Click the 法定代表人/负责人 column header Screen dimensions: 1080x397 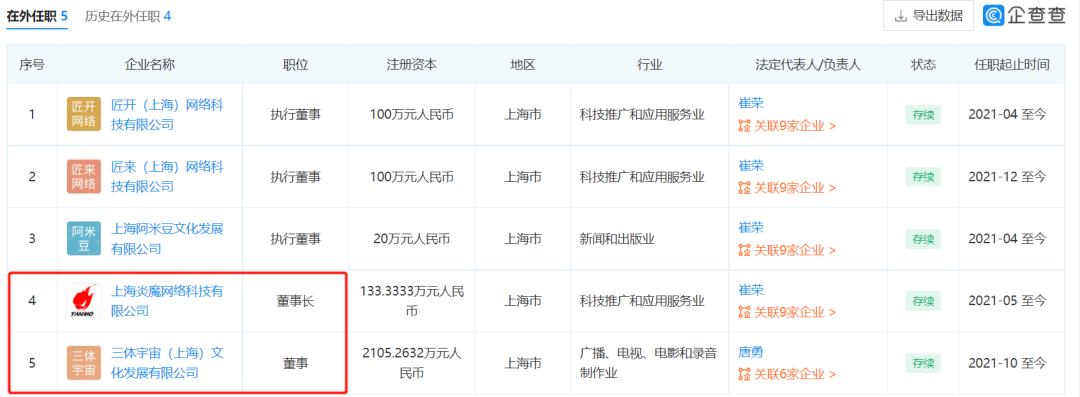click(x=808, y=65)
